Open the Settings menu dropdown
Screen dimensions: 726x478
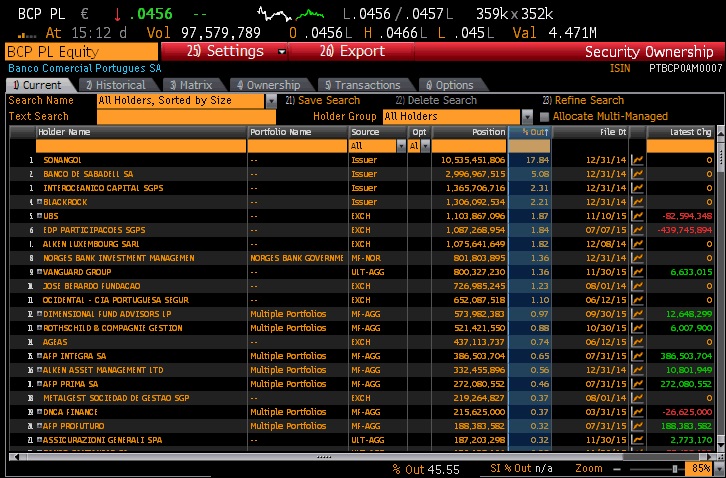(282, 51)
